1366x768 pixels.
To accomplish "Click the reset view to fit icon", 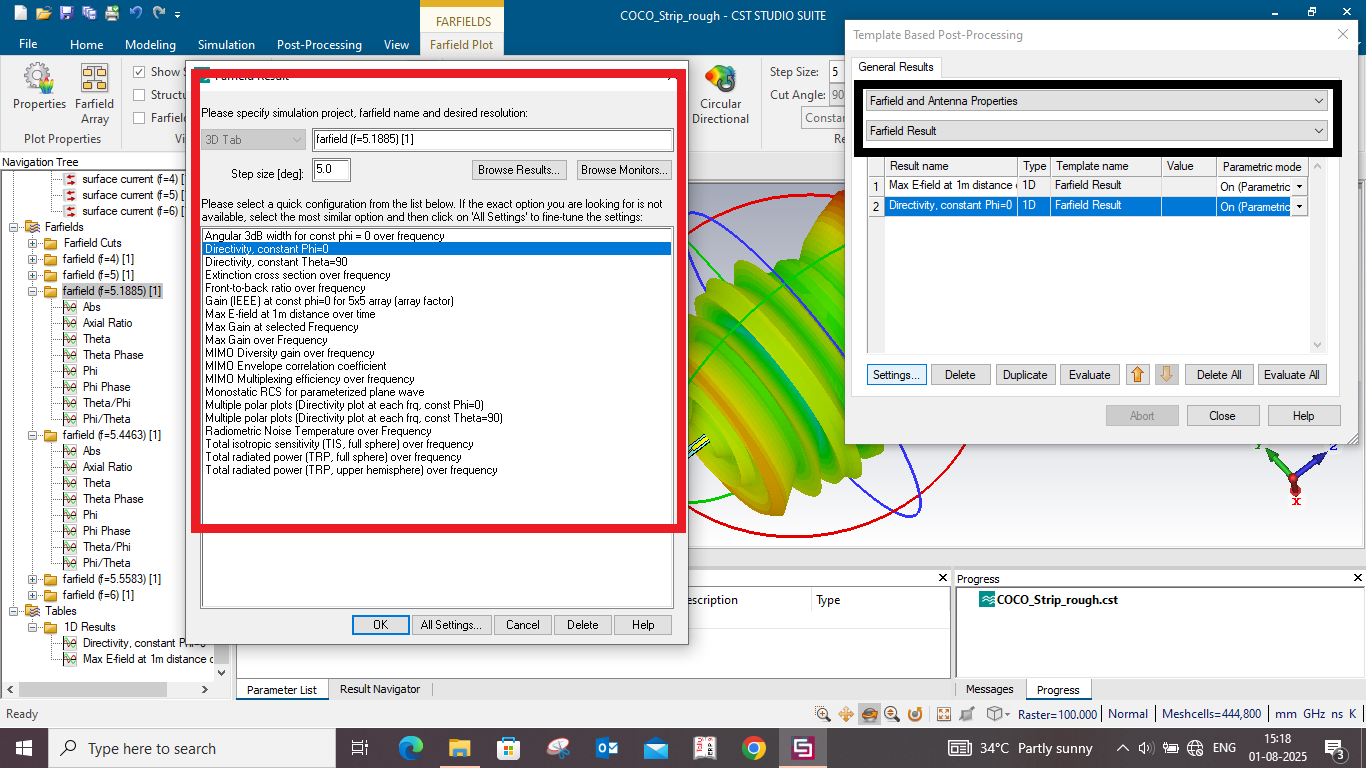I will pos(943,714).
